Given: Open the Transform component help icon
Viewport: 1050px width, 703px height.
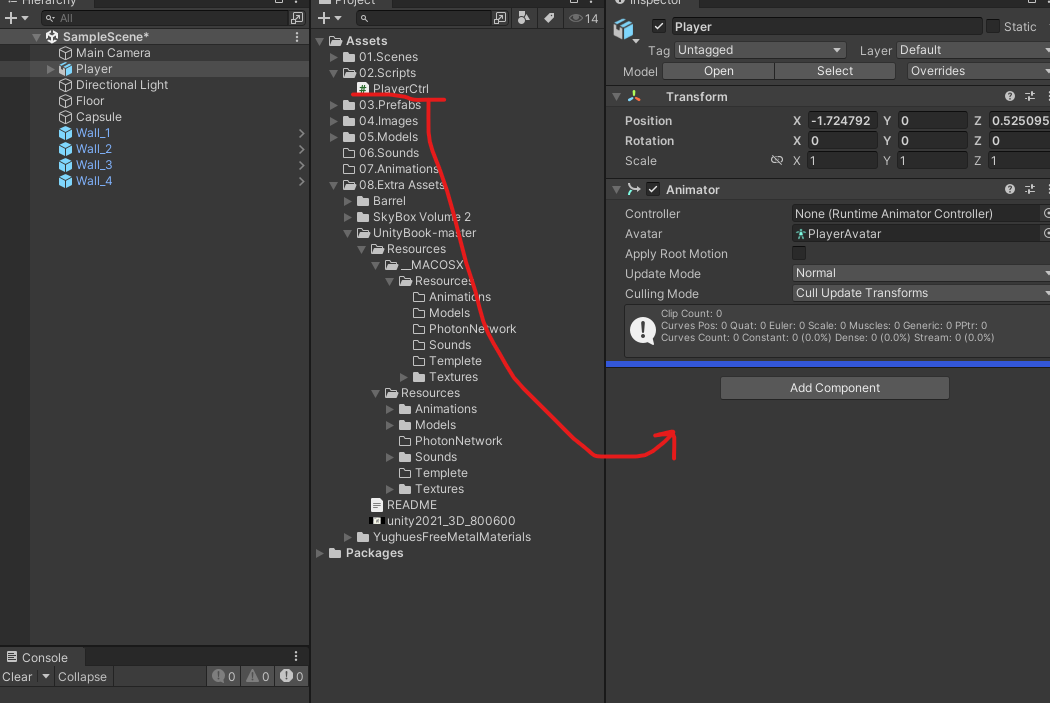Looking at the screenshot, I should pyautogui.click(x=1009, y=96).
